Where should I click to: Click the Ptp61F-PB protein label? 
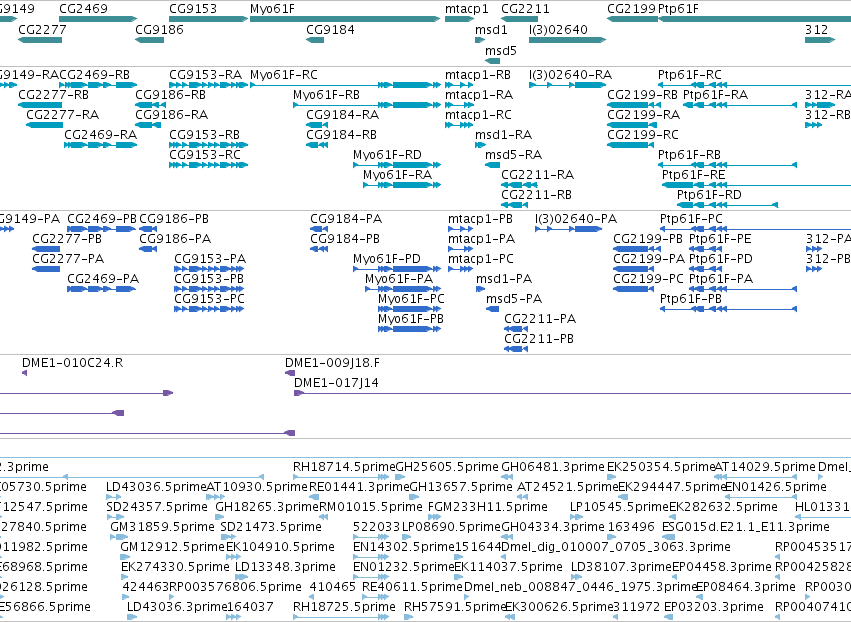690,299
